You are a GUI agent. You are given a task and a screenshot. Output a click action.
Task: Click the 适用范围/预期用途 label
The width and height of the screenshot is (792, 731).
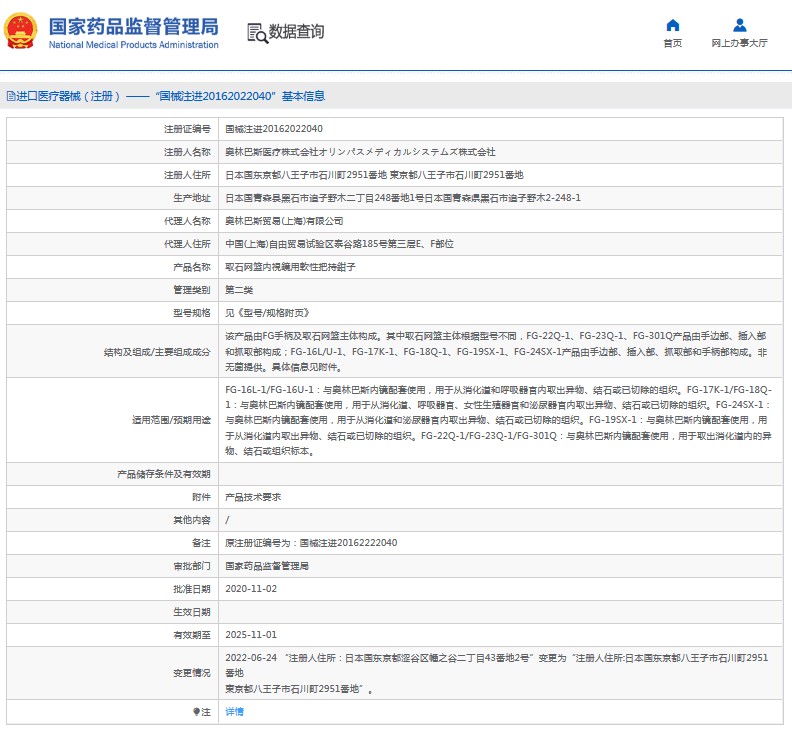tap(171, 420)
